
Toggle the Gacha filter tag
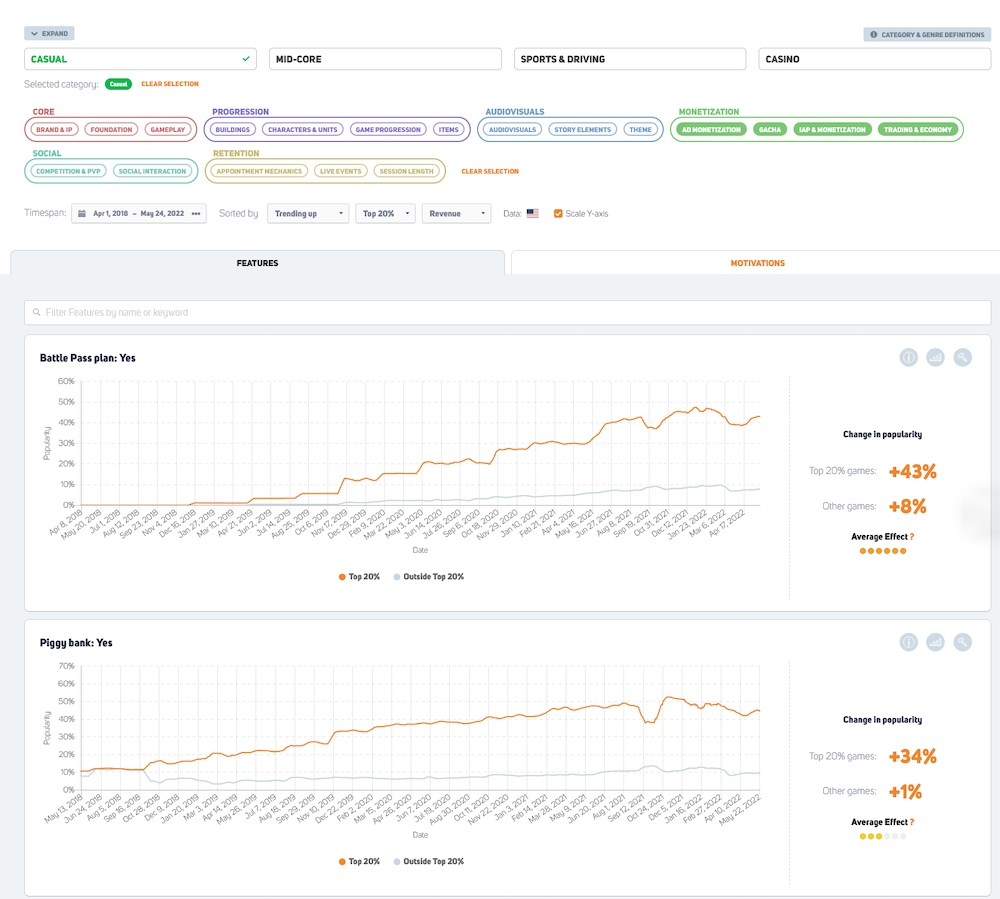(770, 129)
